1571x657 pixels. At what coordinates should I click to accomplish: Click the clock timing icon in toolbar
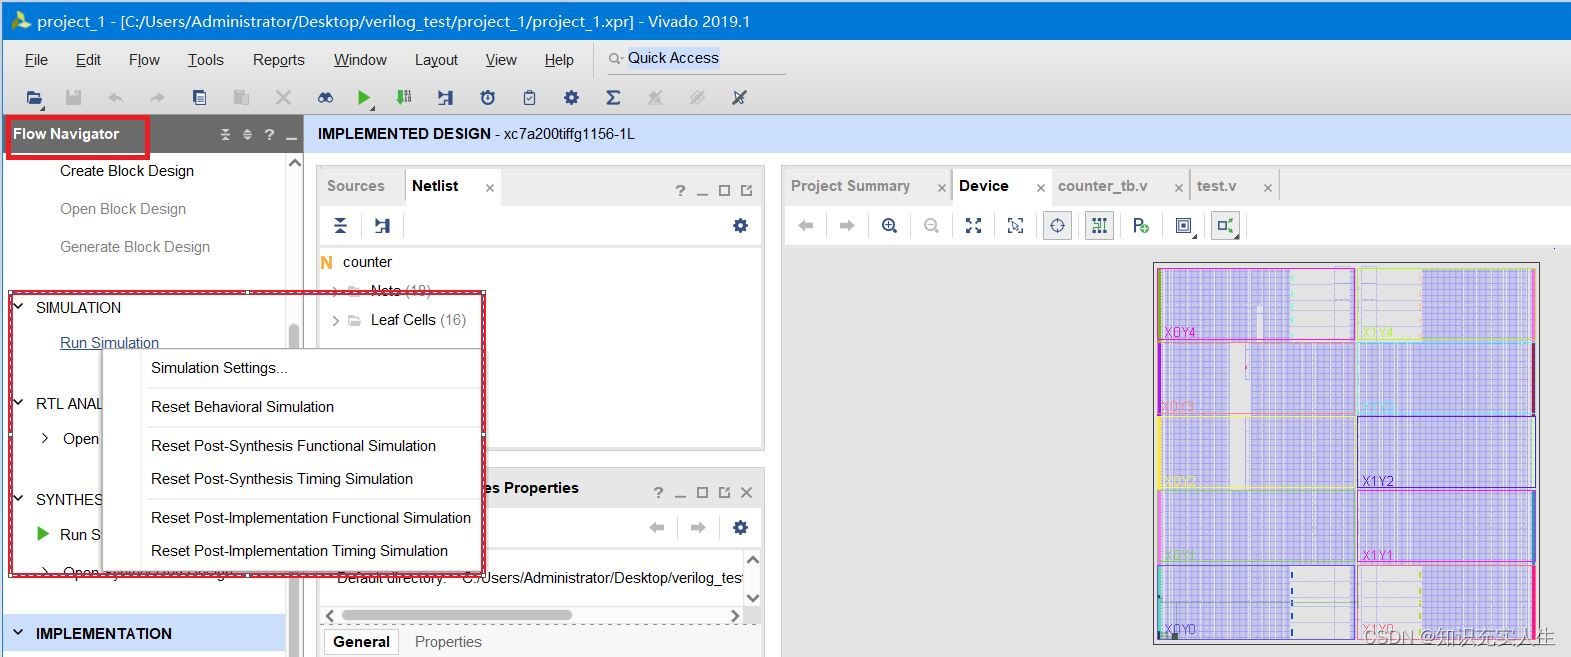pyautogui.click(x=487, y=98)
